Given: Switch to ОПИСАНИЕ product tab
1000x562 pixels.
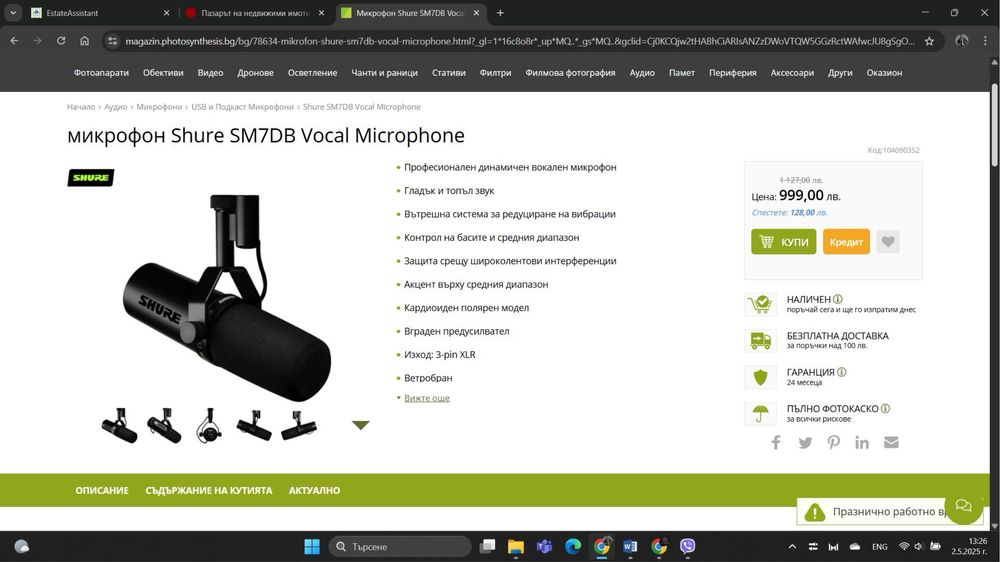Looking at the screenshot, I should click(x=102, y=491).
